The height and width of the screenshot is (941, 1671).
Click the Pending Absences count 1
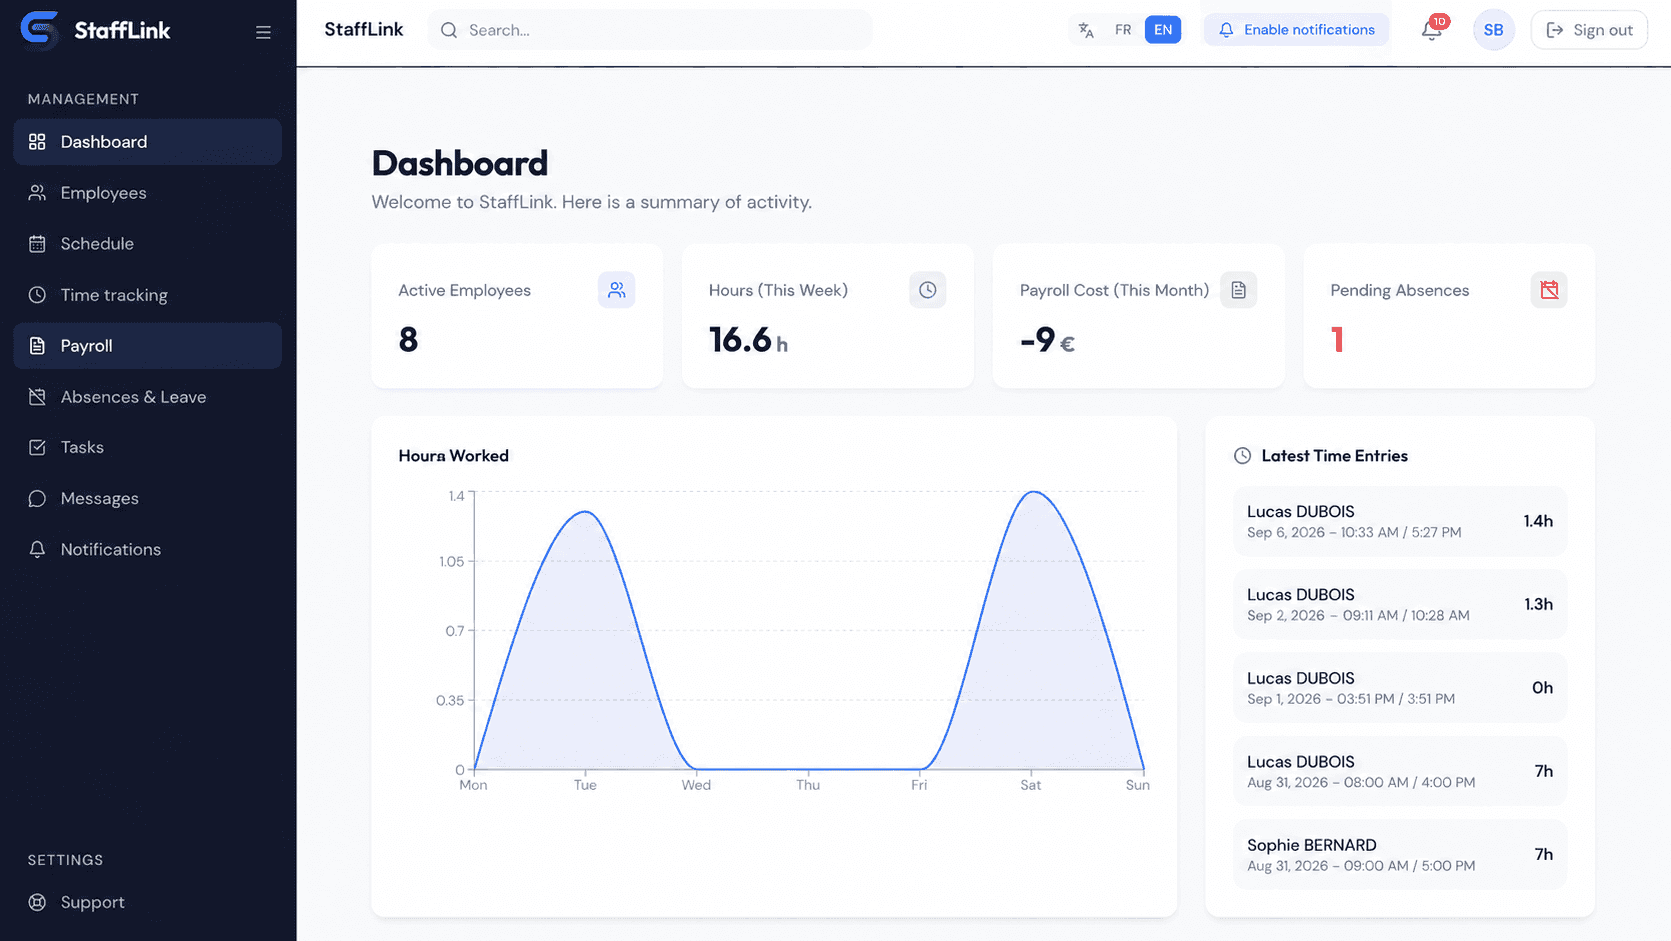[x=1337, y=340]
